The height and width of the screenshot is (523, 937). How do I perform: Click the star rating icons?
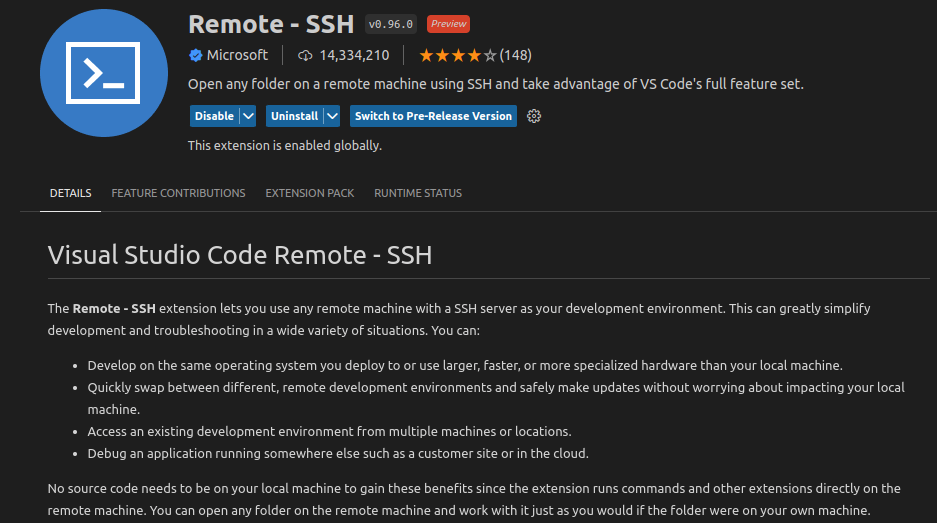tap(458, 56)
